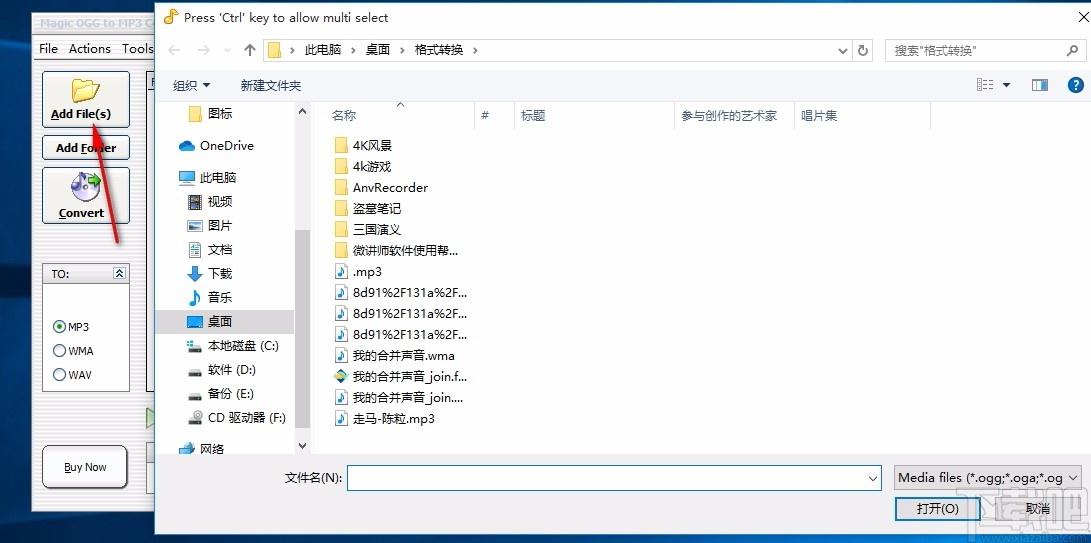Open the Actions menu in Magic OGG window
The width and height of the screenshot is (1091, 543).
tap(90, 49)
